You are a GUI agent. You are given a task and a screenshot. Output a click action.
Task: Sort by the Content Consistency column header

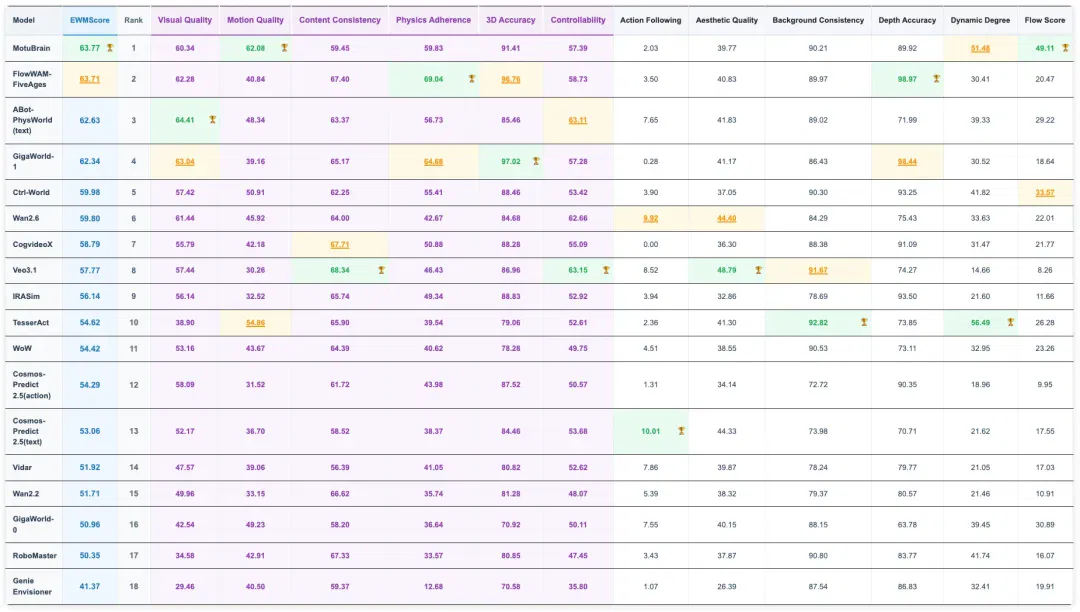coord(340,20)
